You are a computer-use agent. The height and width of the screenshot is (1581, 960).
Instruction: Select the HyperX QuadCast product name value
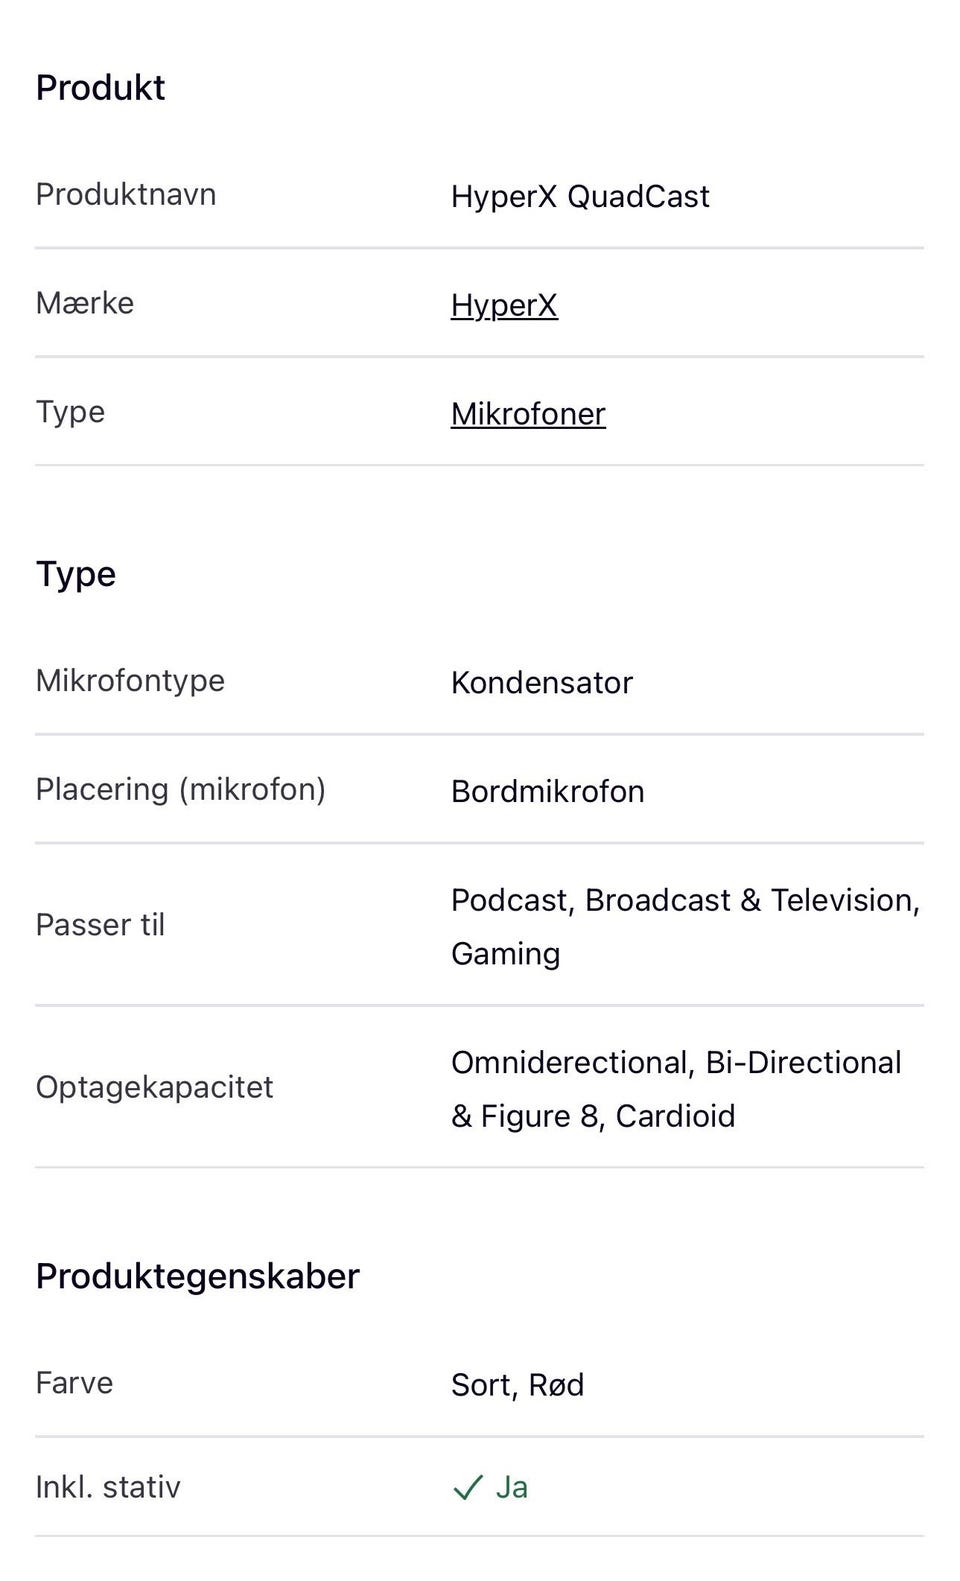tap(580, 196)
